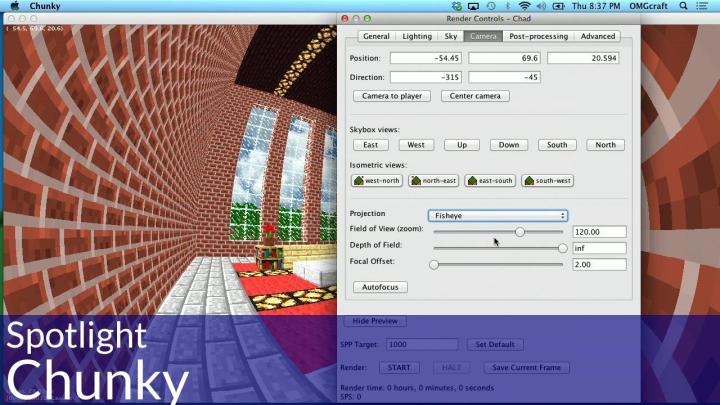The height and width of the screenshot is (405, 720).
Task: Click the Wi-Fi status icon
Action: (x=524, y=6)
